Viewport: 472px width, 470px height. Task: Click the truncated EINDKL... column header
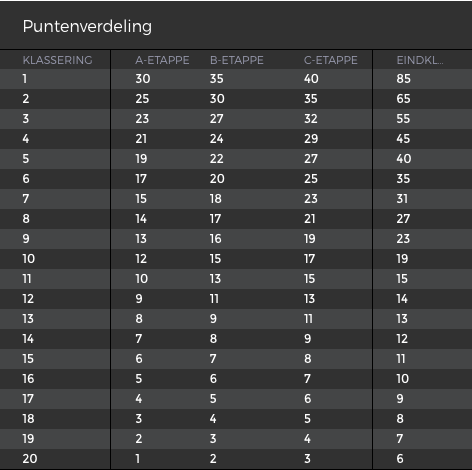coord(420,60)
